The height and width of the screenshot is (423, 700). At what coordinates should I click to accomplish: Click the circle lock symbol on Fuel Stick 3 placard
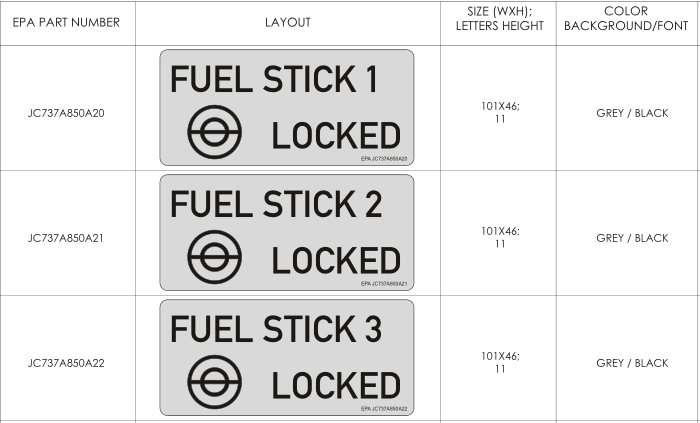pyautogui.click(x=209, y=384)
